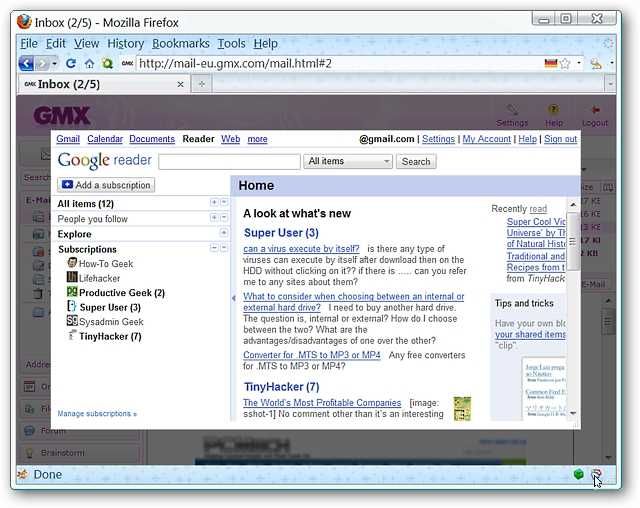640x508 pixels.
Task: Click the World's Most Profitable Companies thumbnail
Action: pyautogui.click(x=462, y=408)
